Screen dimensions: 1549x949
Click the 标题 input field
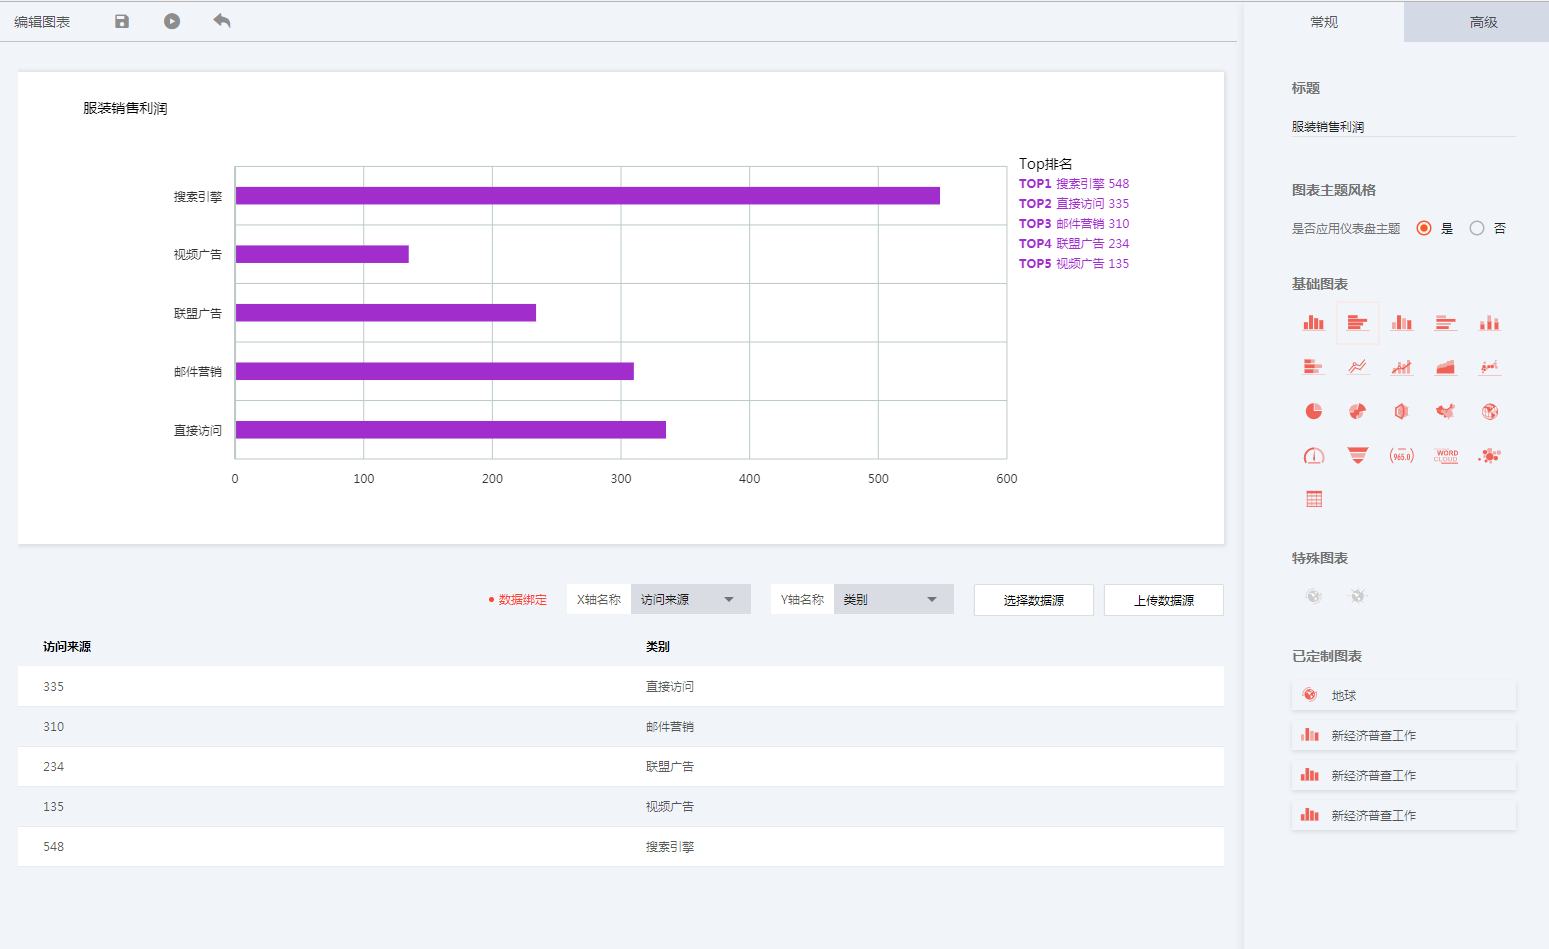point(1402,127)
